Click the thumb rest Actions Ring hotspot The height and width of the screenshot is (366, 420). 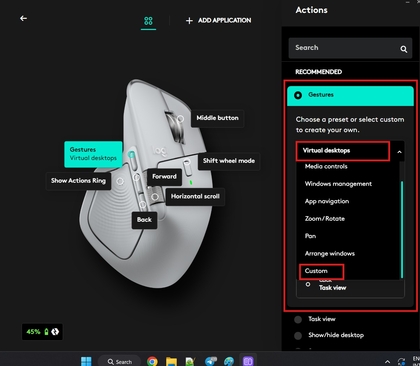[x=120, y=181]
